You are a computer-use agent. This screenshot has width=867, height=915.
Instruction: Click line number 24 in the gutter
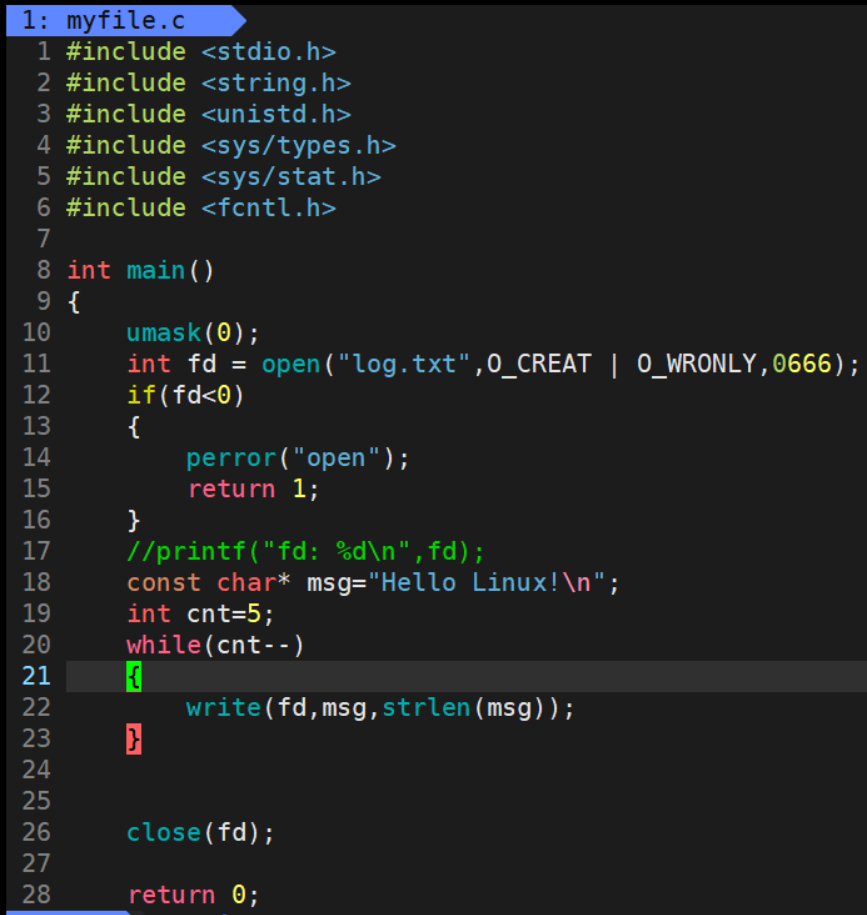click(36, 770)
